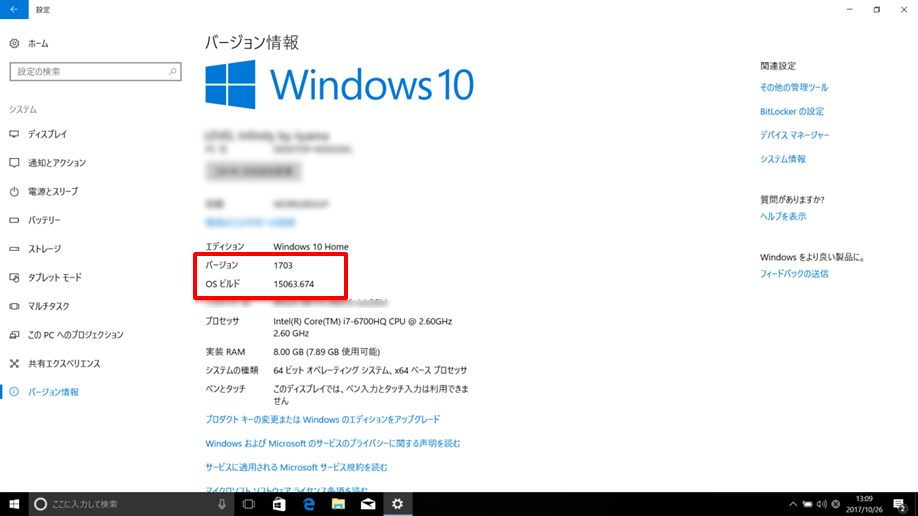Click system type value 64 ビット
918x516 pixels.
(x=370, y=370)
